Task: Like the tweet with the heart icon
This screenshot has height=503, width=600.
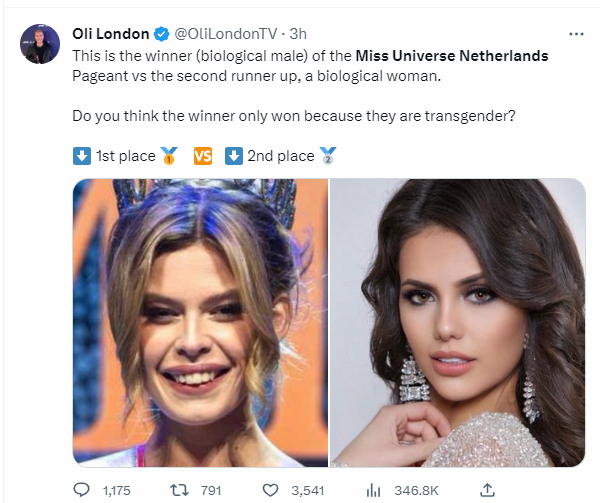Action: tap(270, 489)
